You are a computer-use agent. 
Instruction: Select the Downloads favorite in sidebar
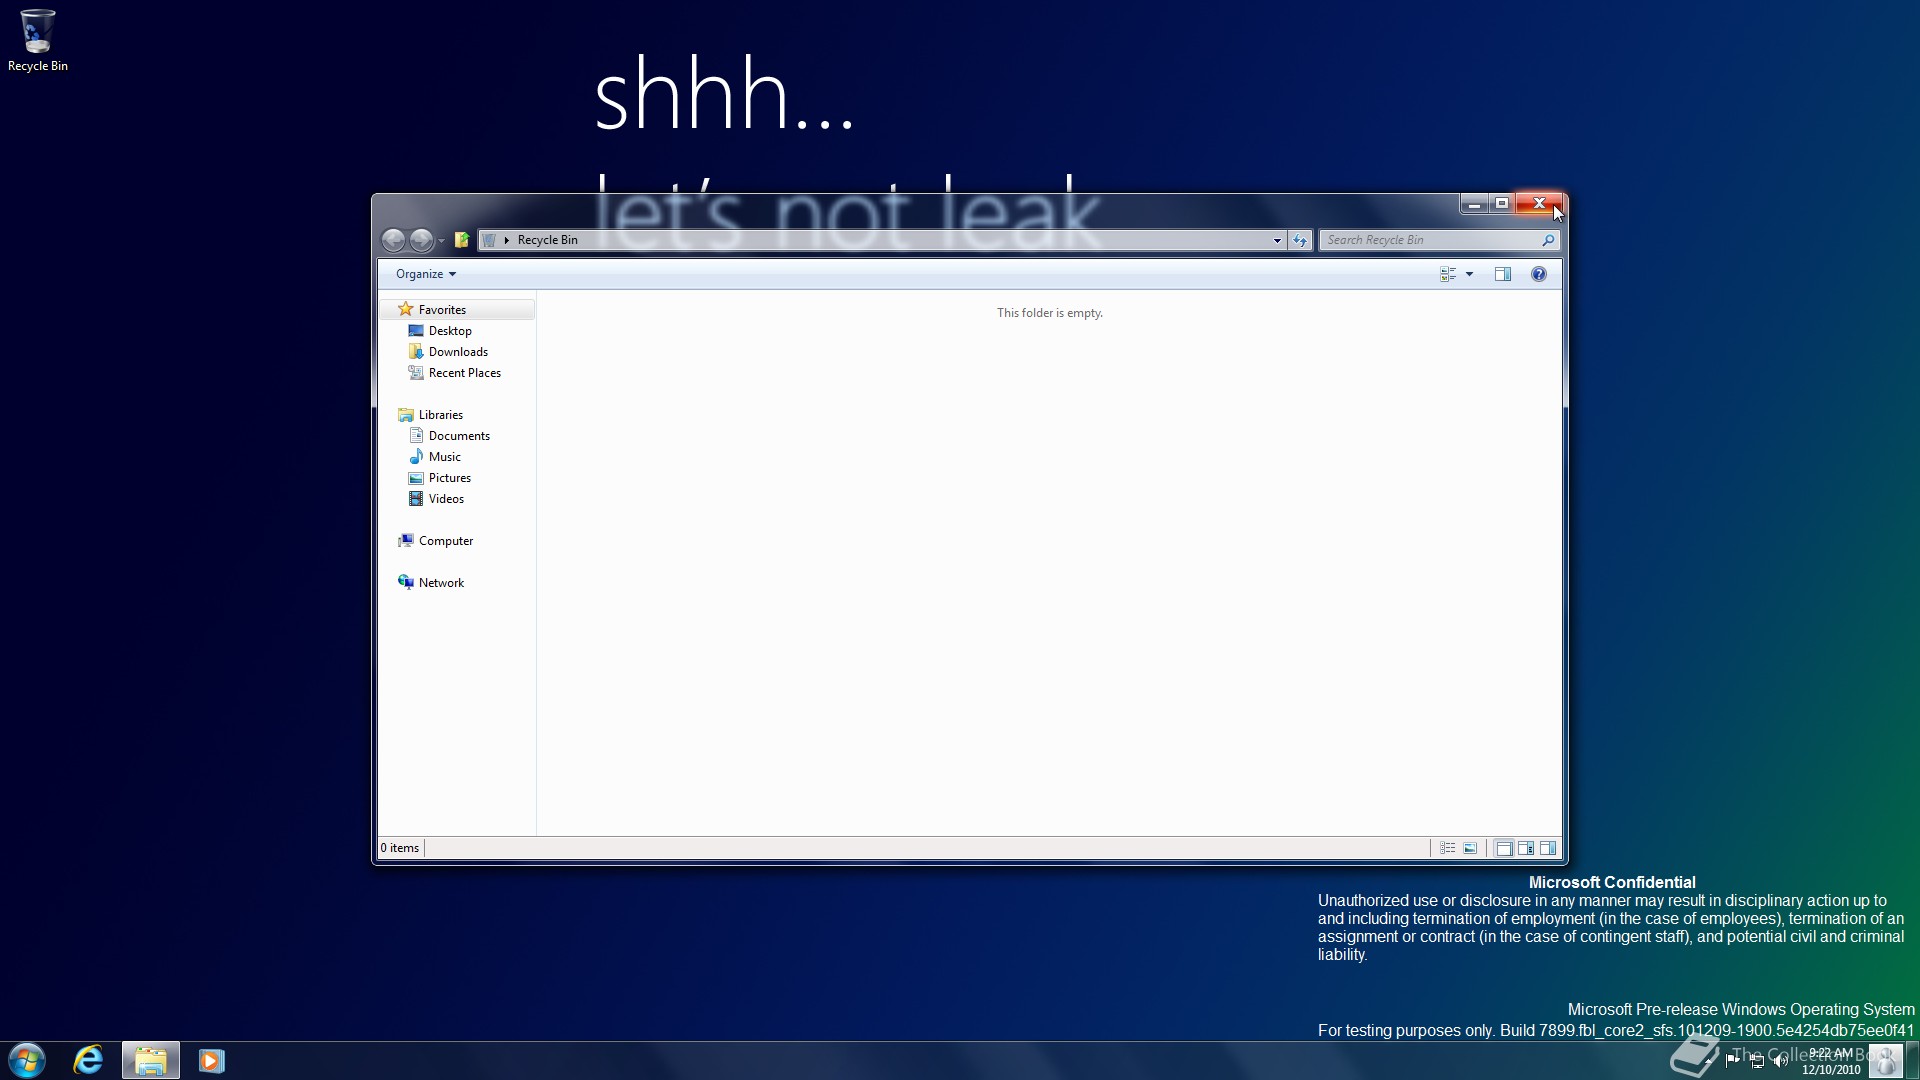click(458, 351)
